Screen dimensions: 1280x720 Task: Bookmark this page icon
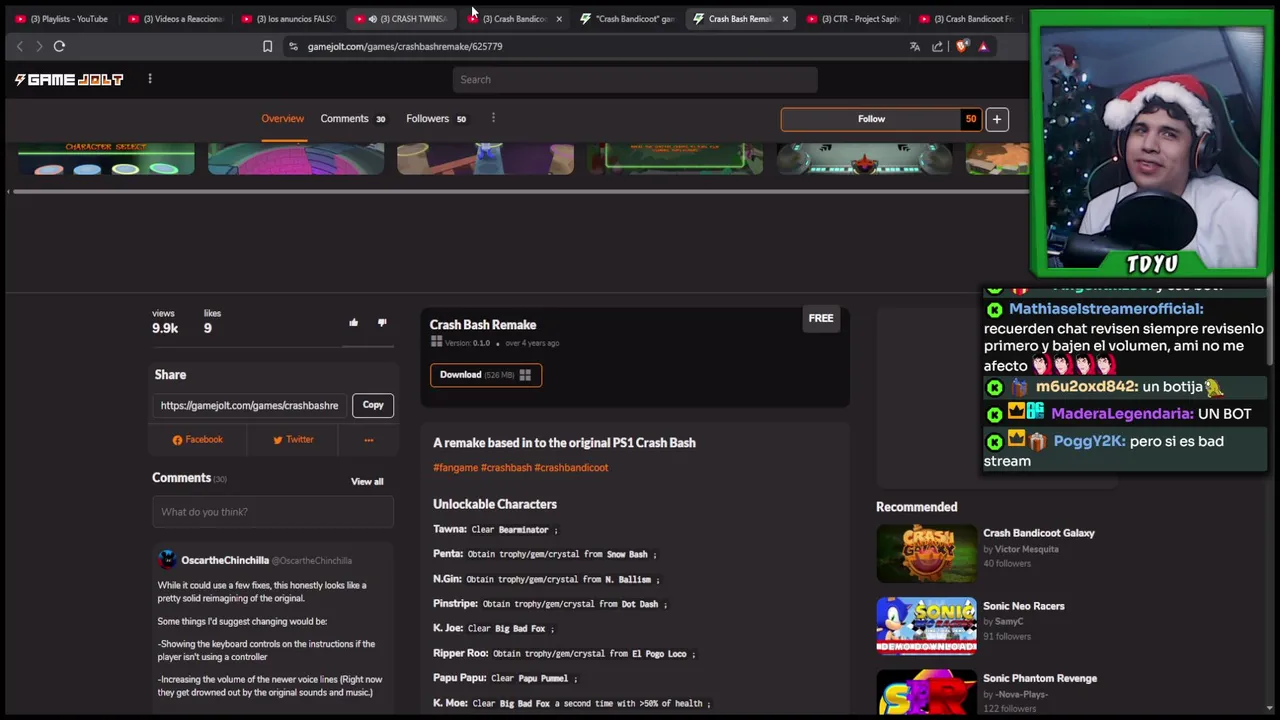click(x=267, y=46)
